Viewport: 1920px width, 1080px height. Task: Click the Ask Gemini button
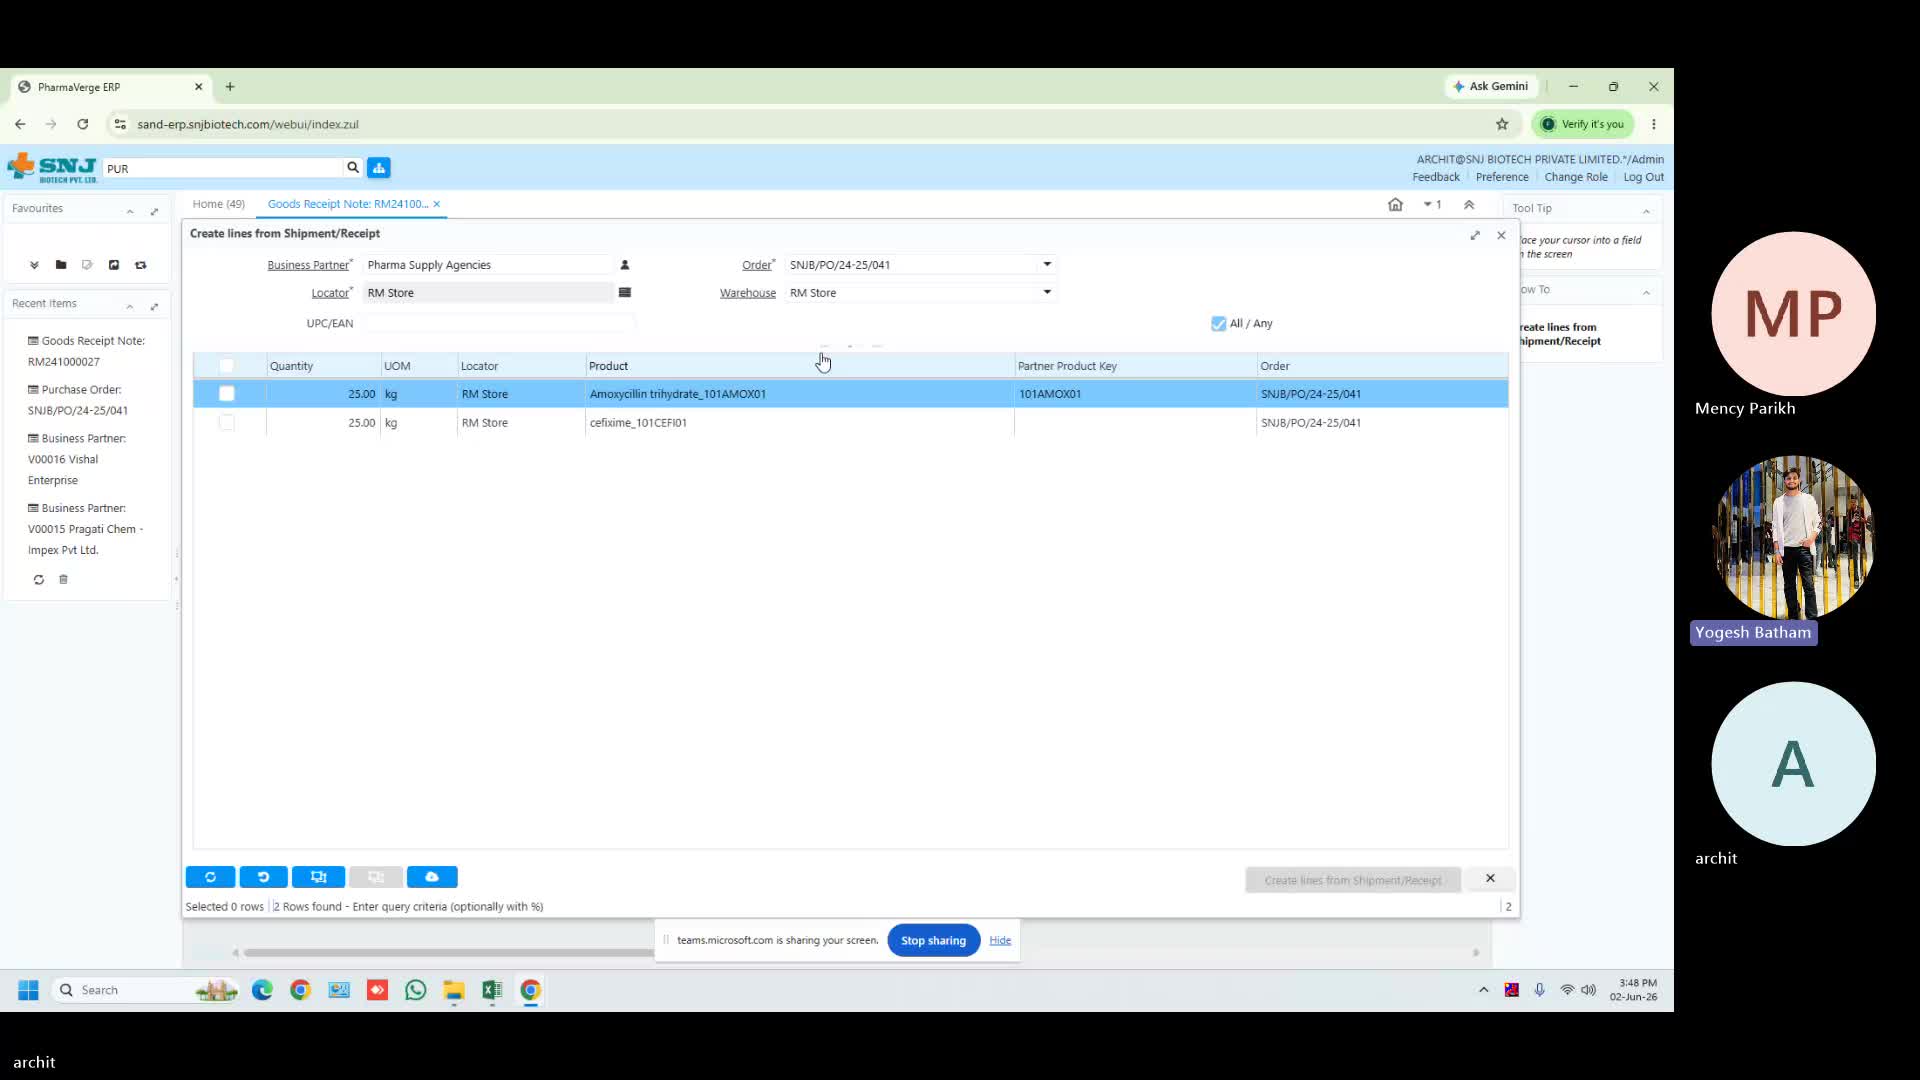click(1491, 86)
